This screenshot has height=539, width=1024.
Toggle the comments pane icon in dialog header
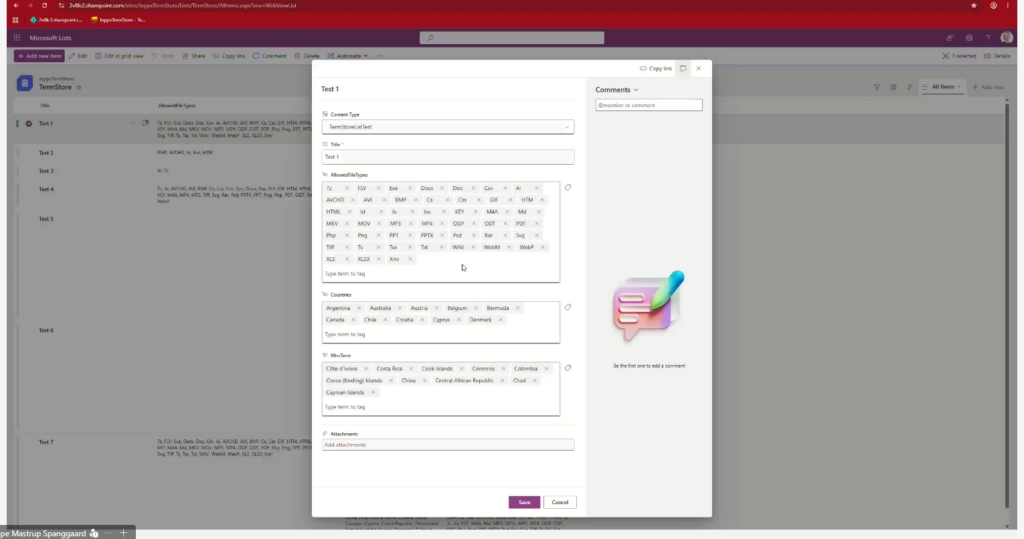pos(683,69)
